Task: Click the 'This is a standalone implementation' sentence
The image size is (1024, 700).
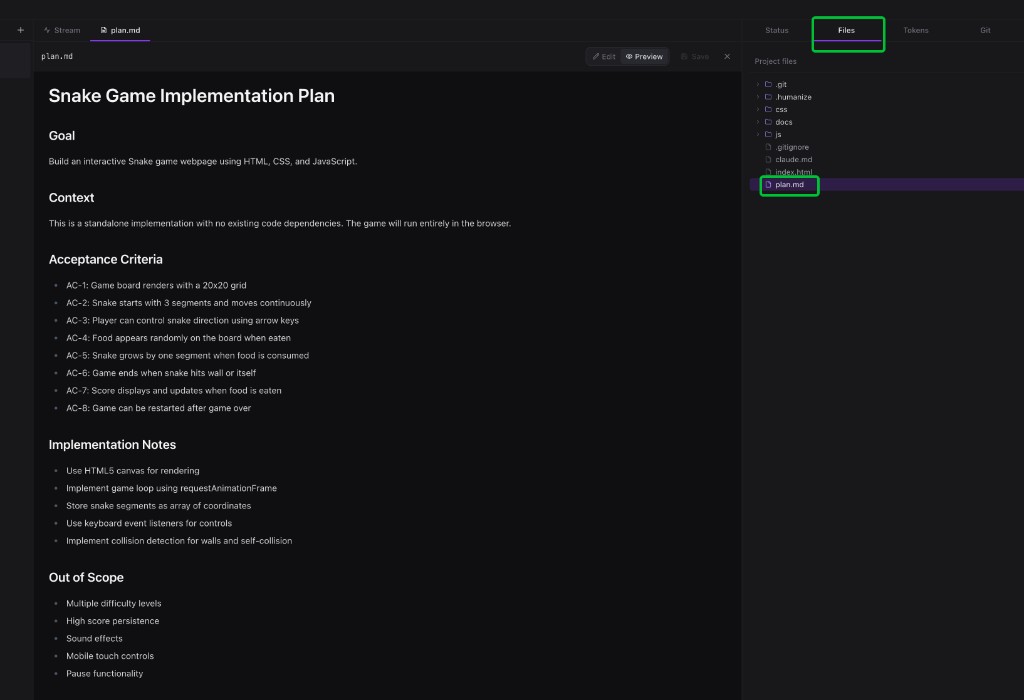Action: click(280, 223)
